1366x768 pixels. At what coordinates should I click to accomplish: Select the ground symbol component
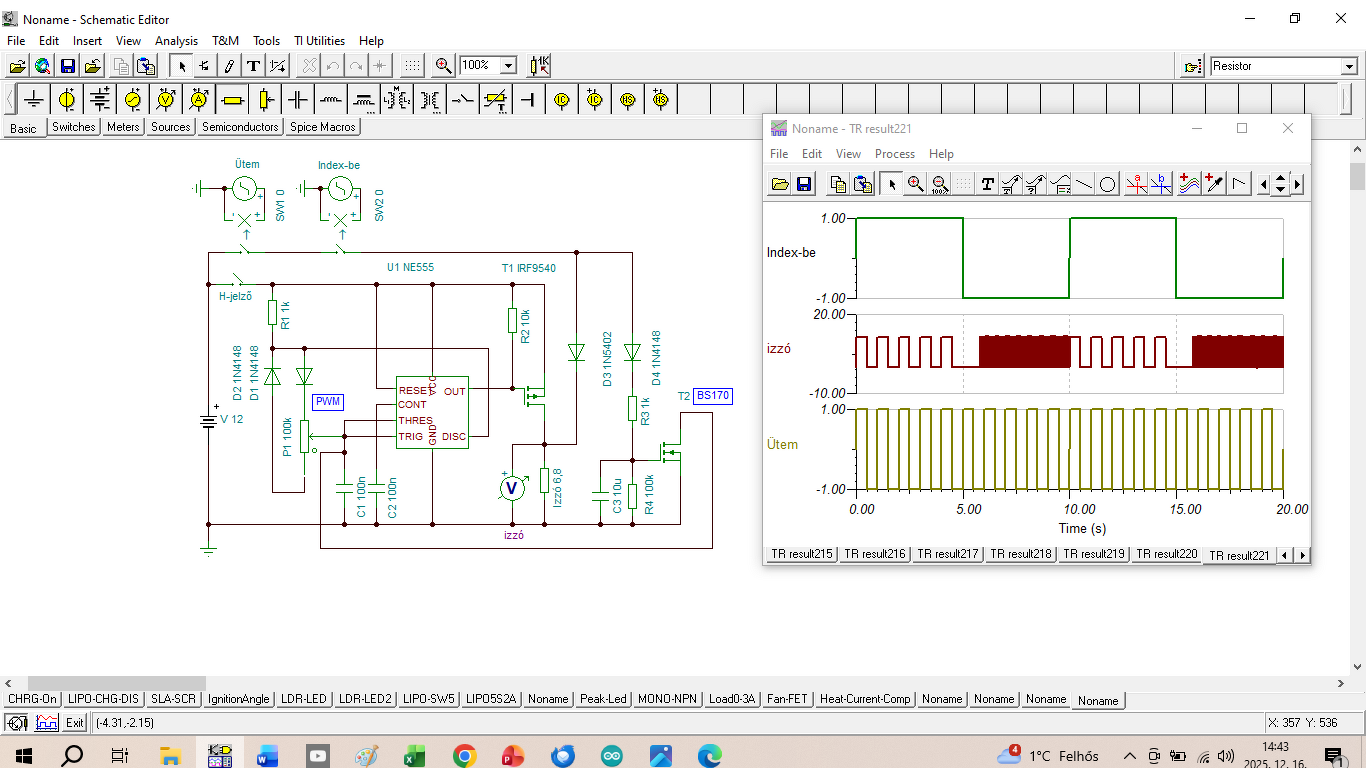click(x=34, y=100)
